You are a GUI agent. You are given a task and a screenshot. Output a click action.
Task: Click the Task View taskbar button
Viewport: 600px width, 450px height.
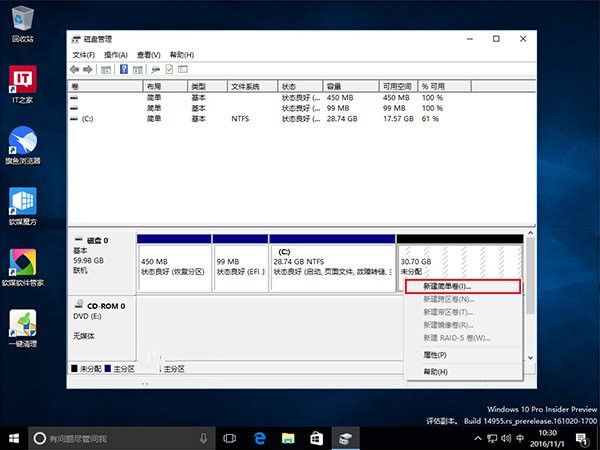click(x=229, y=438)
